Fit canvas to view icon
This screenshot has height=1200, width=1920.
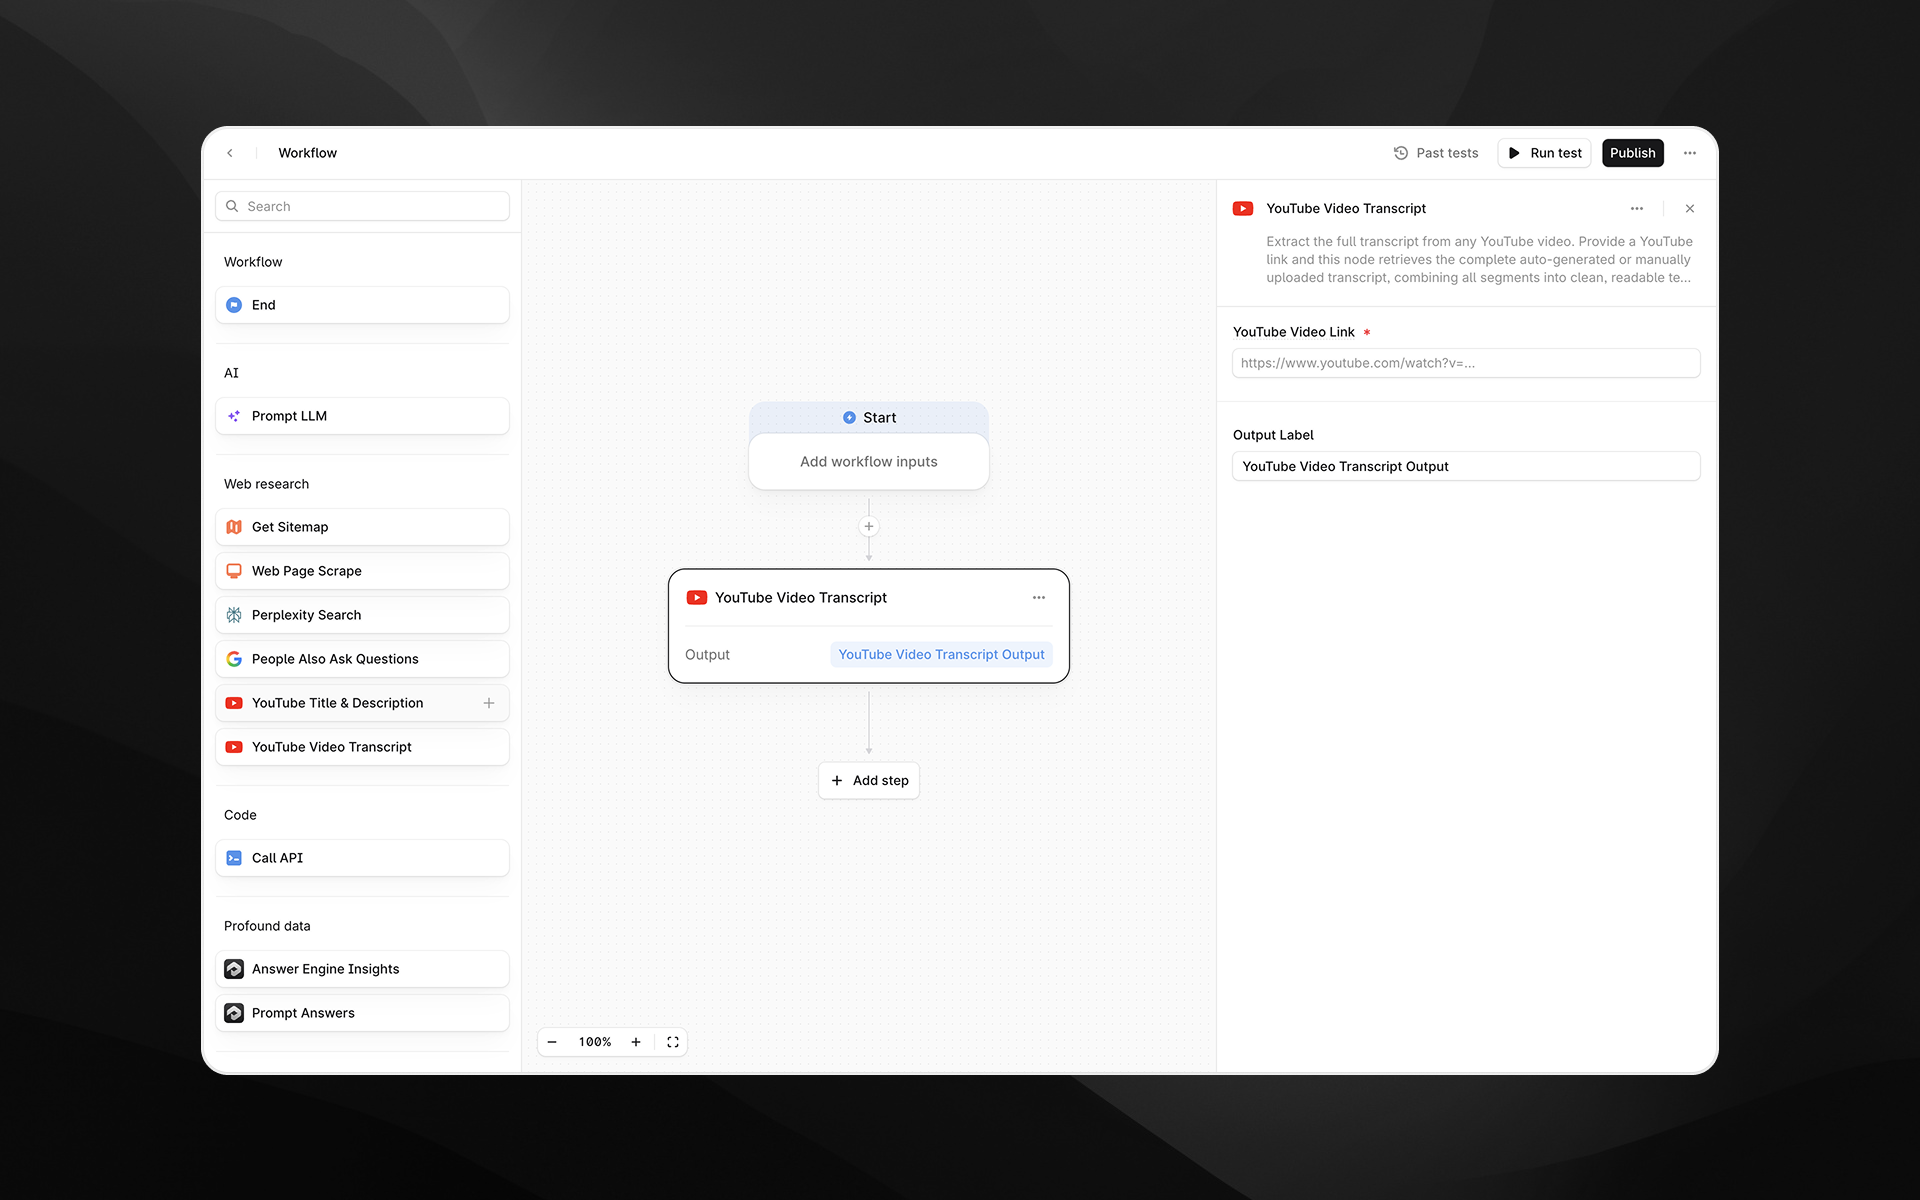(x=673, y=1042)
